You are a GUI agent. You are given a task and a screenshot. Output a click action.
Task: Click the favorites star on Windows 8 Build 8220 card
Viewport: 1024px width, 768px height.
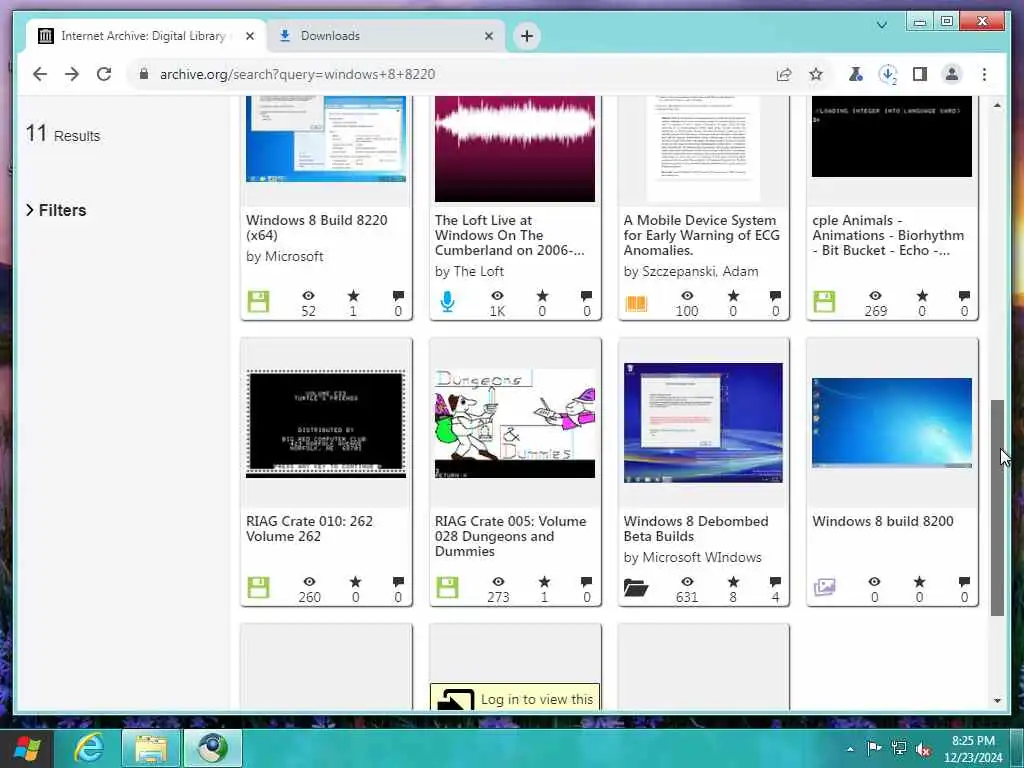point(353,296)
